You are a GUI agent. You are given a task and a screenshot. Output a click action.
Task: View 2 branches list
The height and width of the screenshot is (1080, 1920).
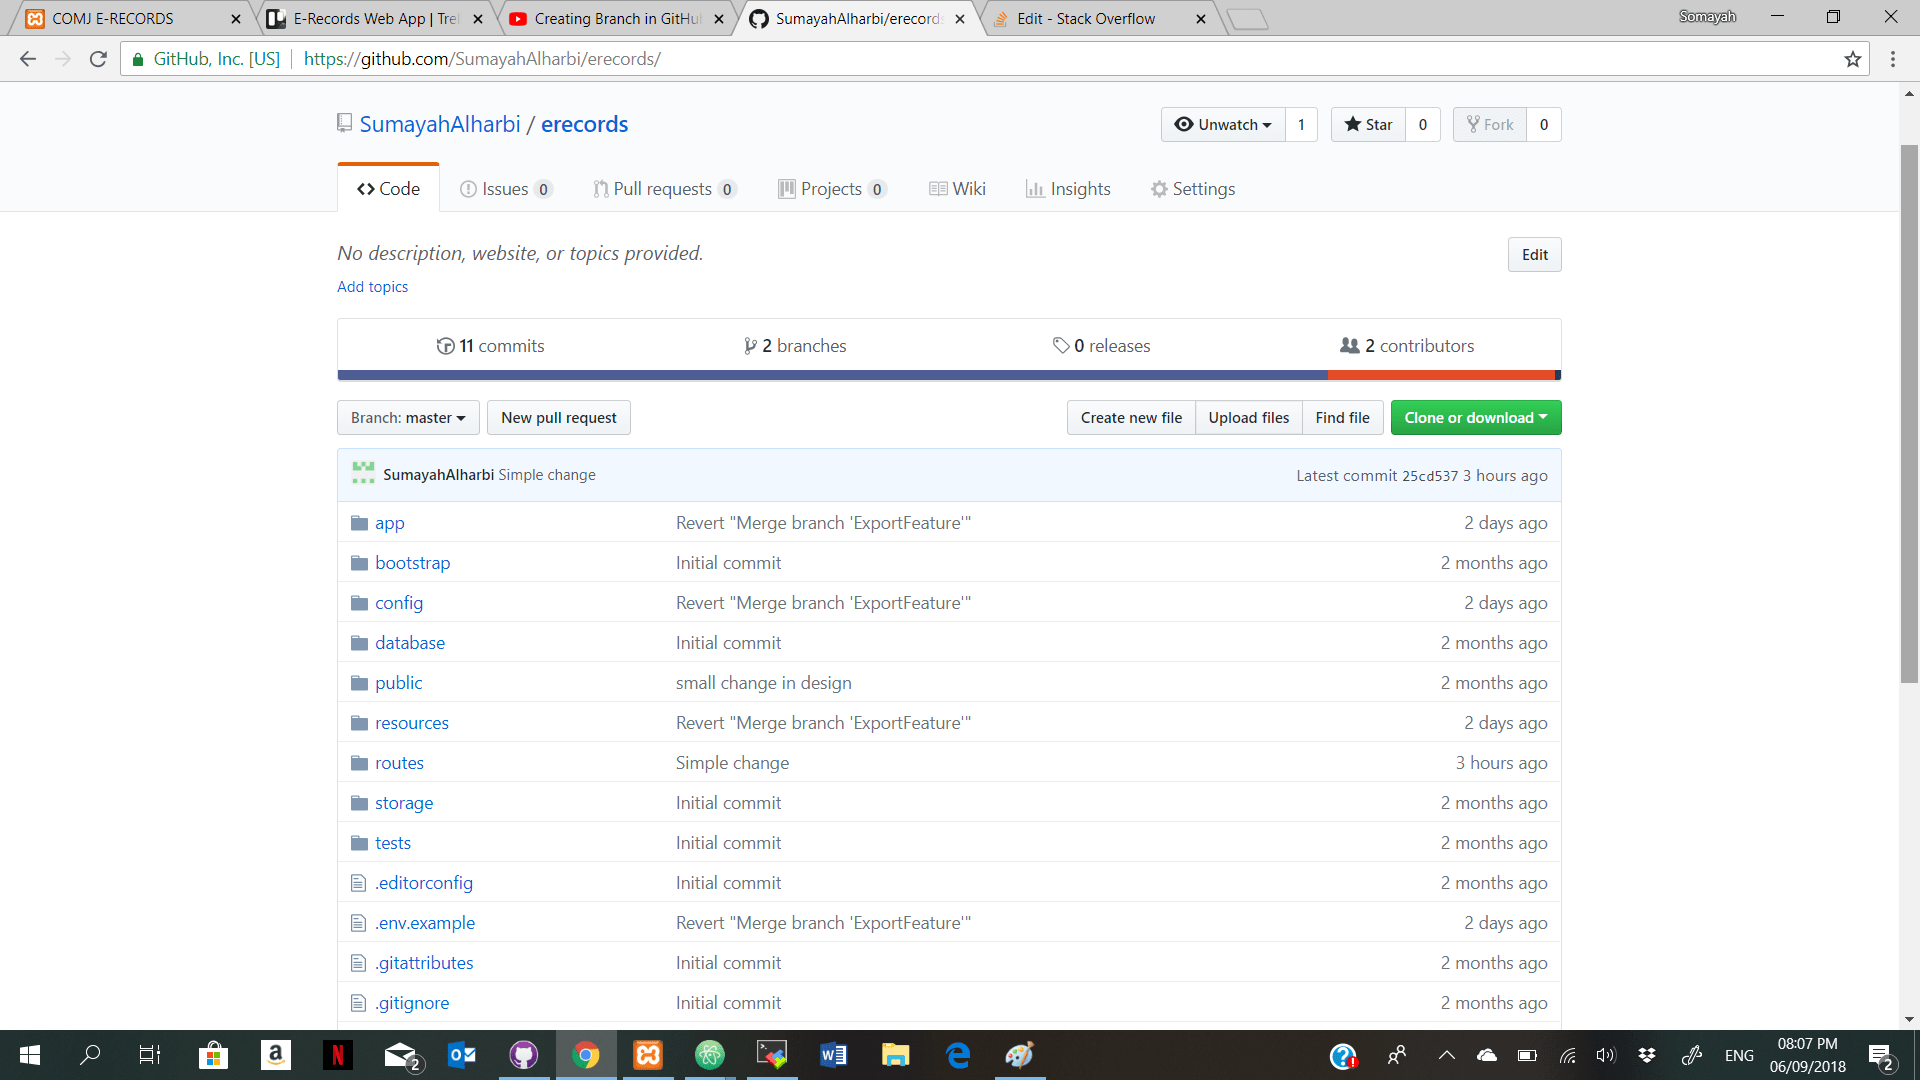coord(796,346)
